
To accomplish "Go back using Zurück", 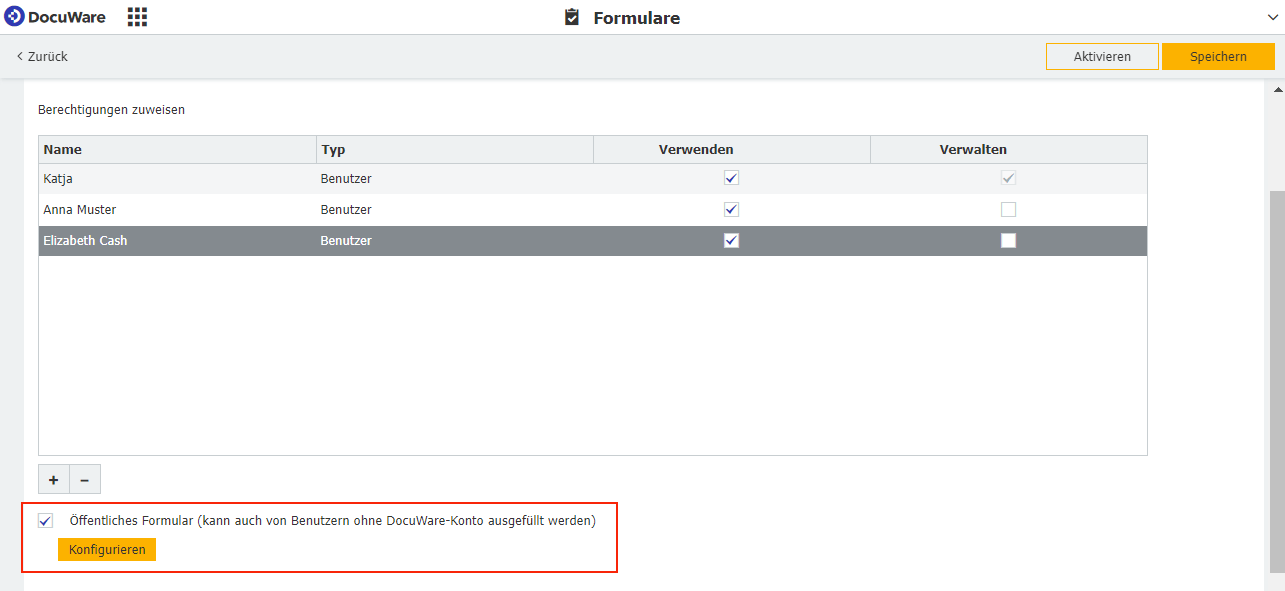I will (x=42, y=57).
